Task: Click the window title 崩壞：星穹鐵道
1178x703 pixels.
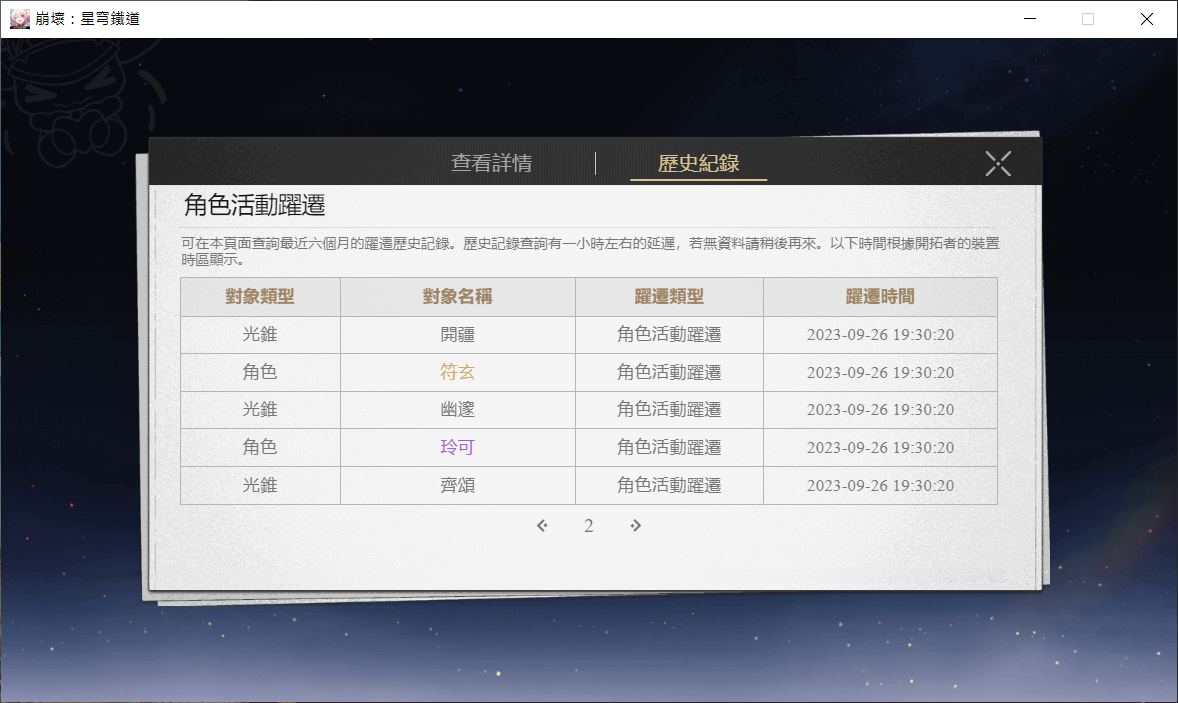Action: point(88,19)
